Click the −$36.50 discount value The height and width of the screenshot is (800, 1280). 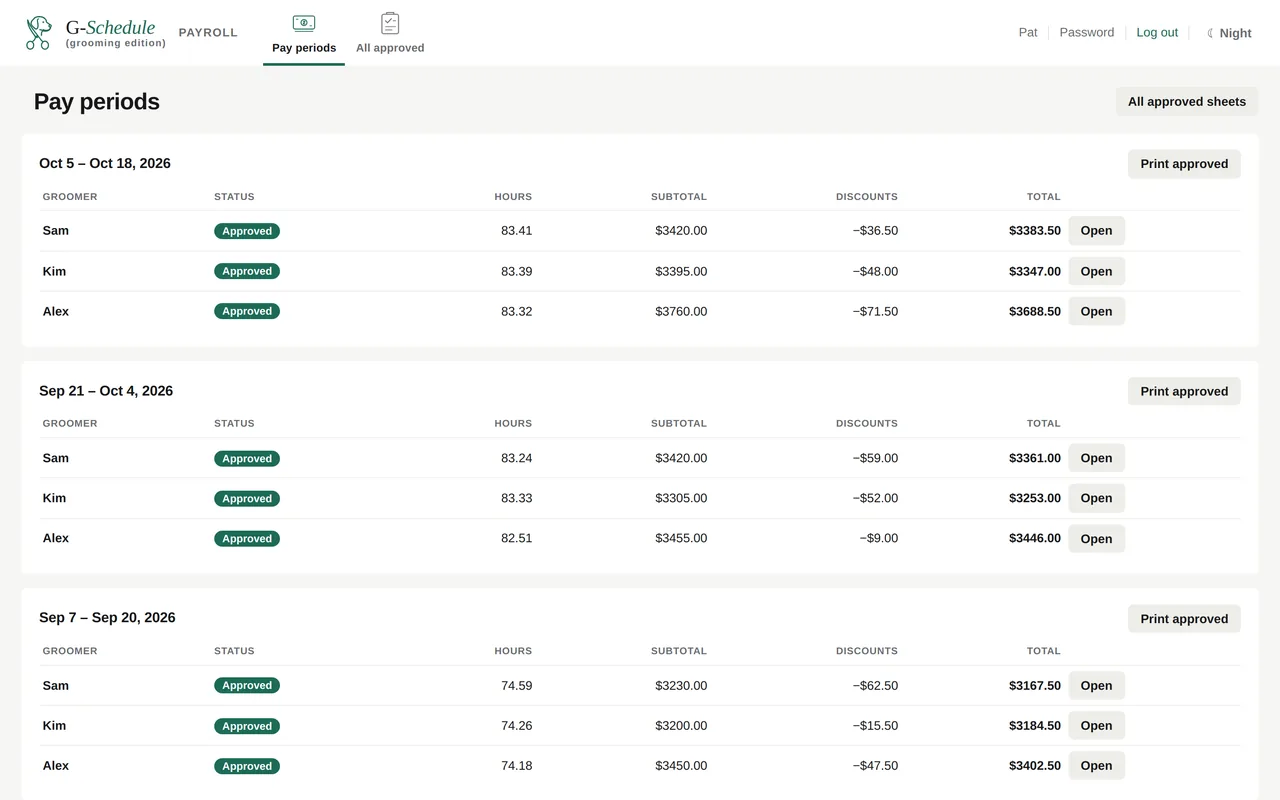(875, 231)
